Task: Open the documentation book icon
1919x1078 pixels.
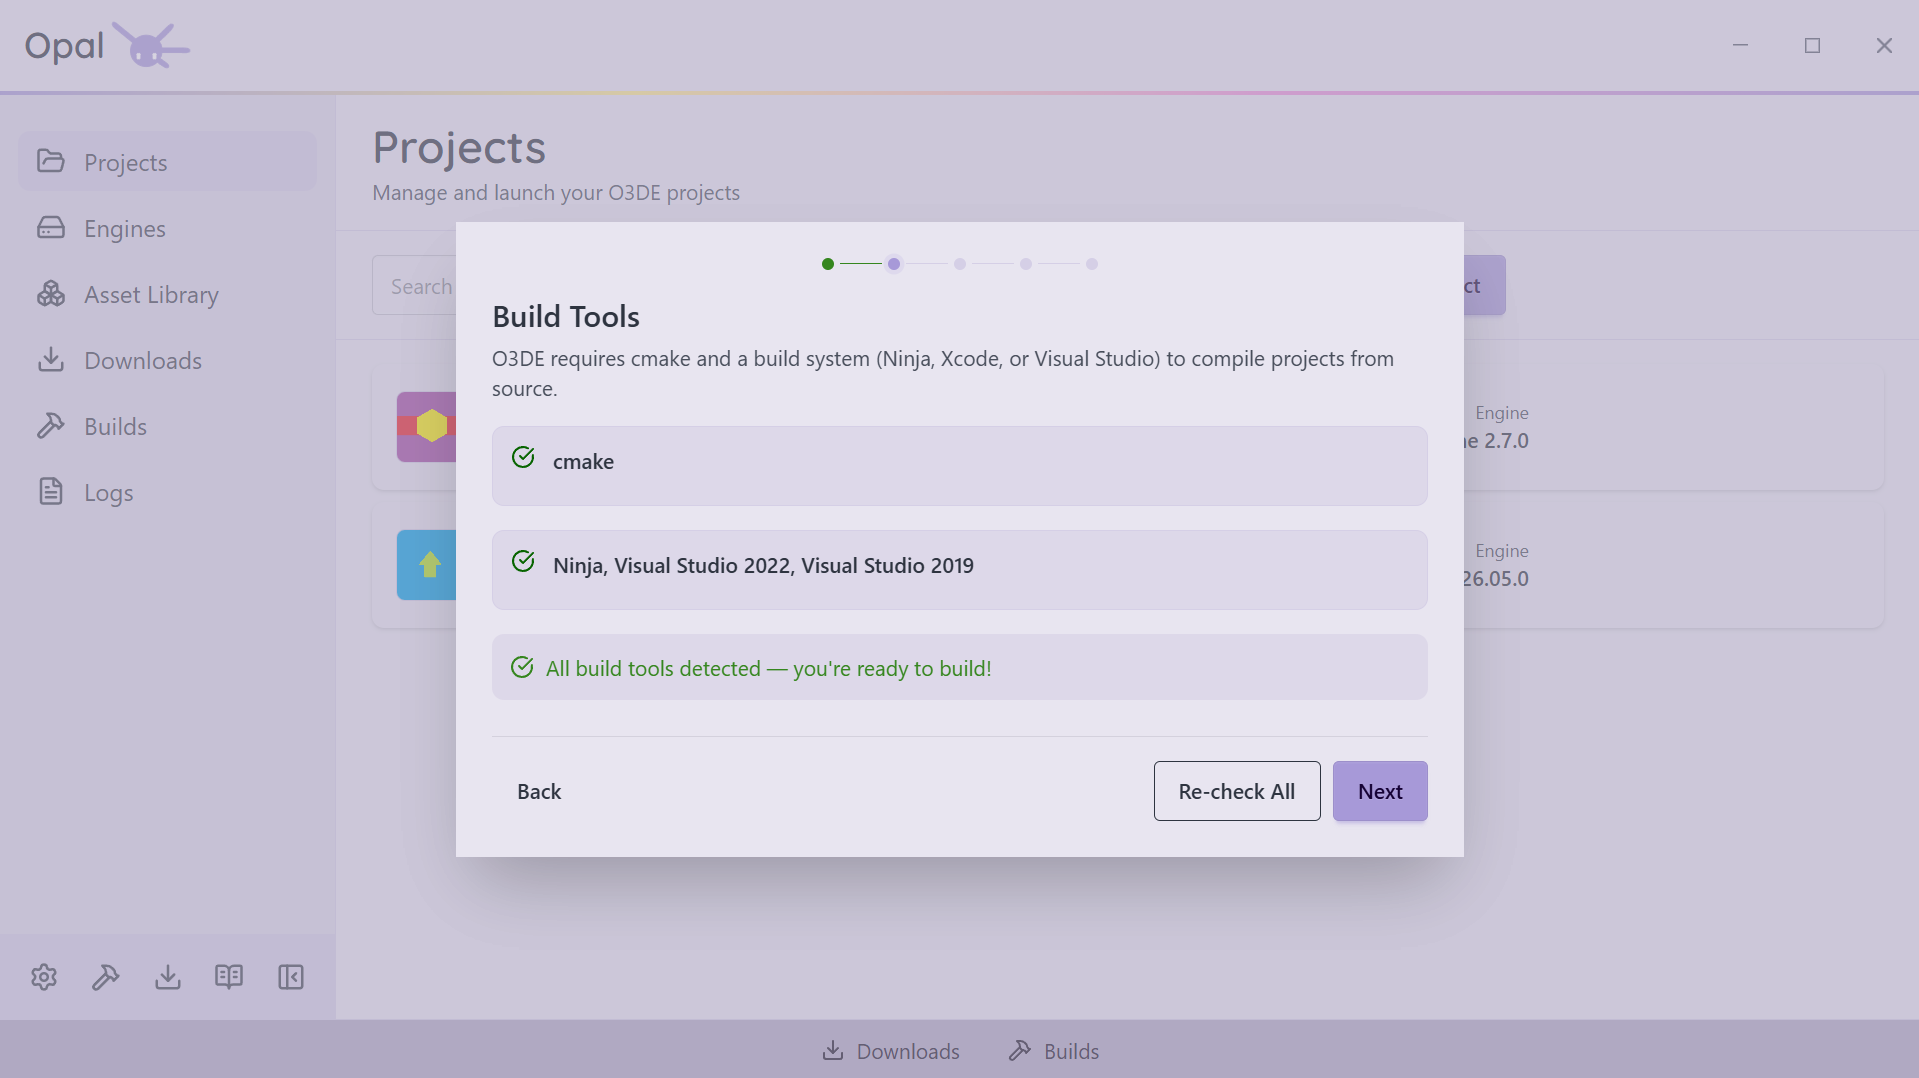Action: [x=229, y=977]
